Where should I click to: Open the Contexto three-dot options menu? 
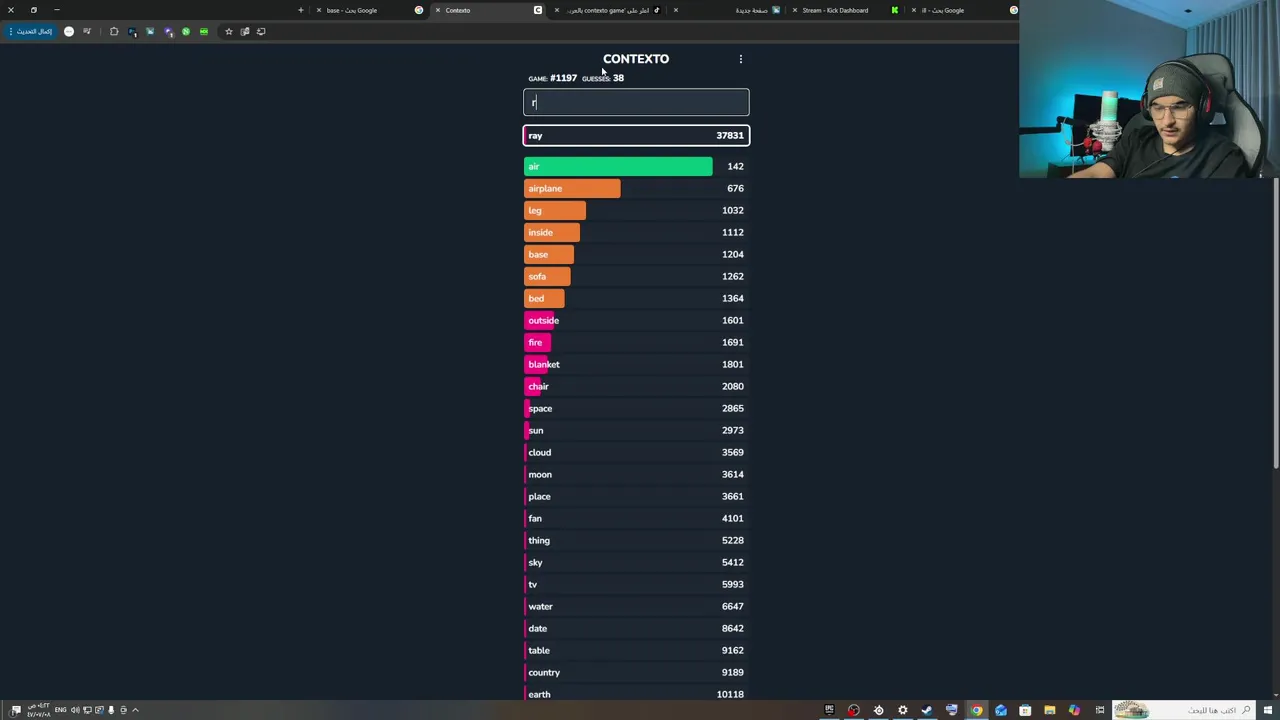tap(740, 59)
